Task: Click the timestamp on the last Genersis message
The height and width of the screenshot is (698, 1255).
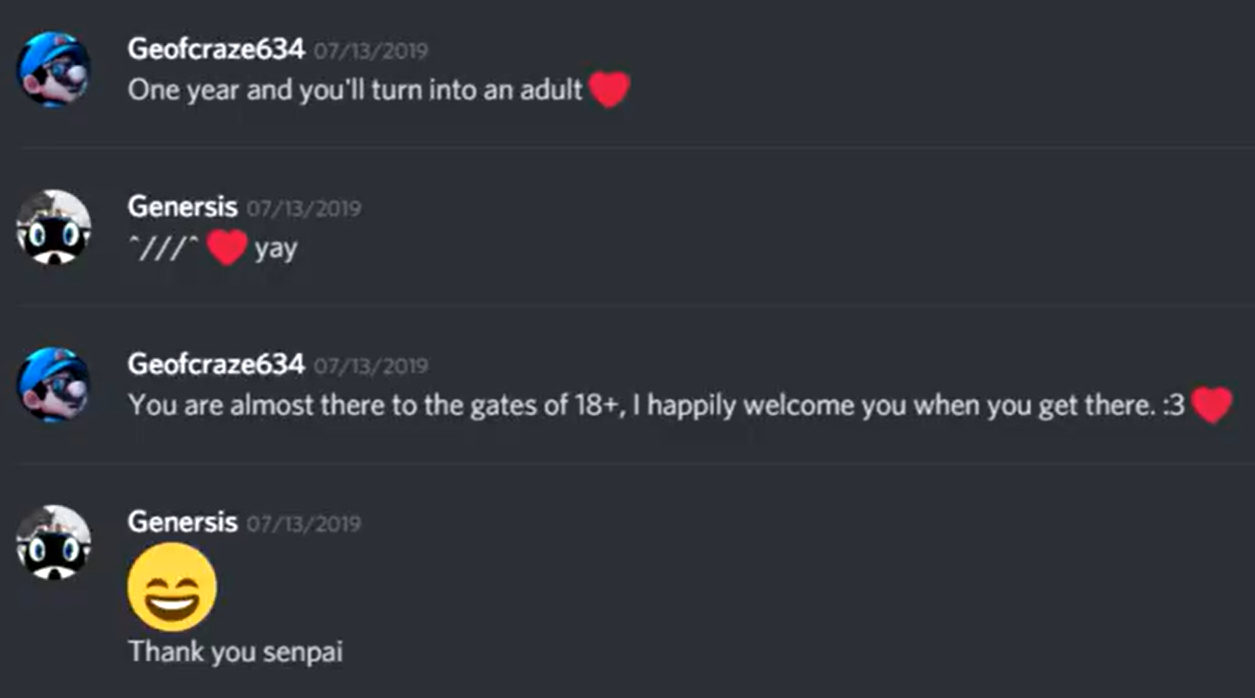Action: click(304, 524)
